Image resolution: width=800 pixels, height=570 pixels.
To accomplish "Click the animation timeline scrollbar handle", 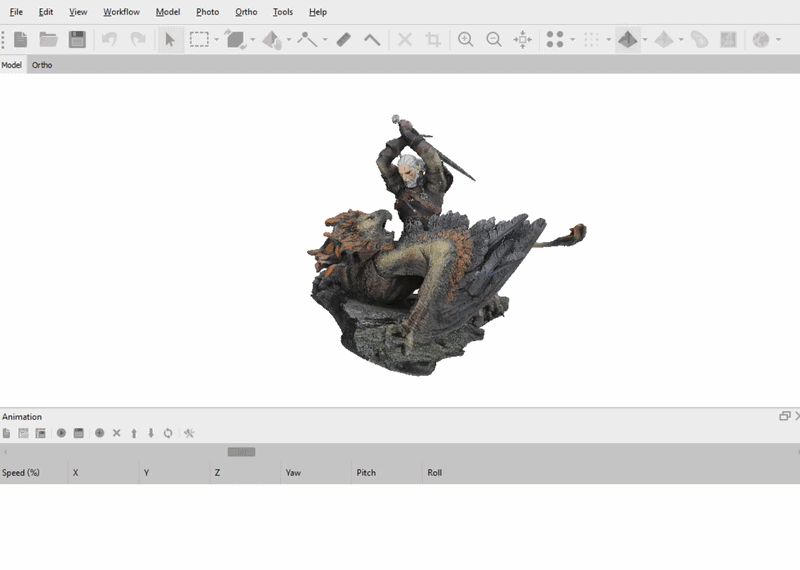I will point(241,452).
